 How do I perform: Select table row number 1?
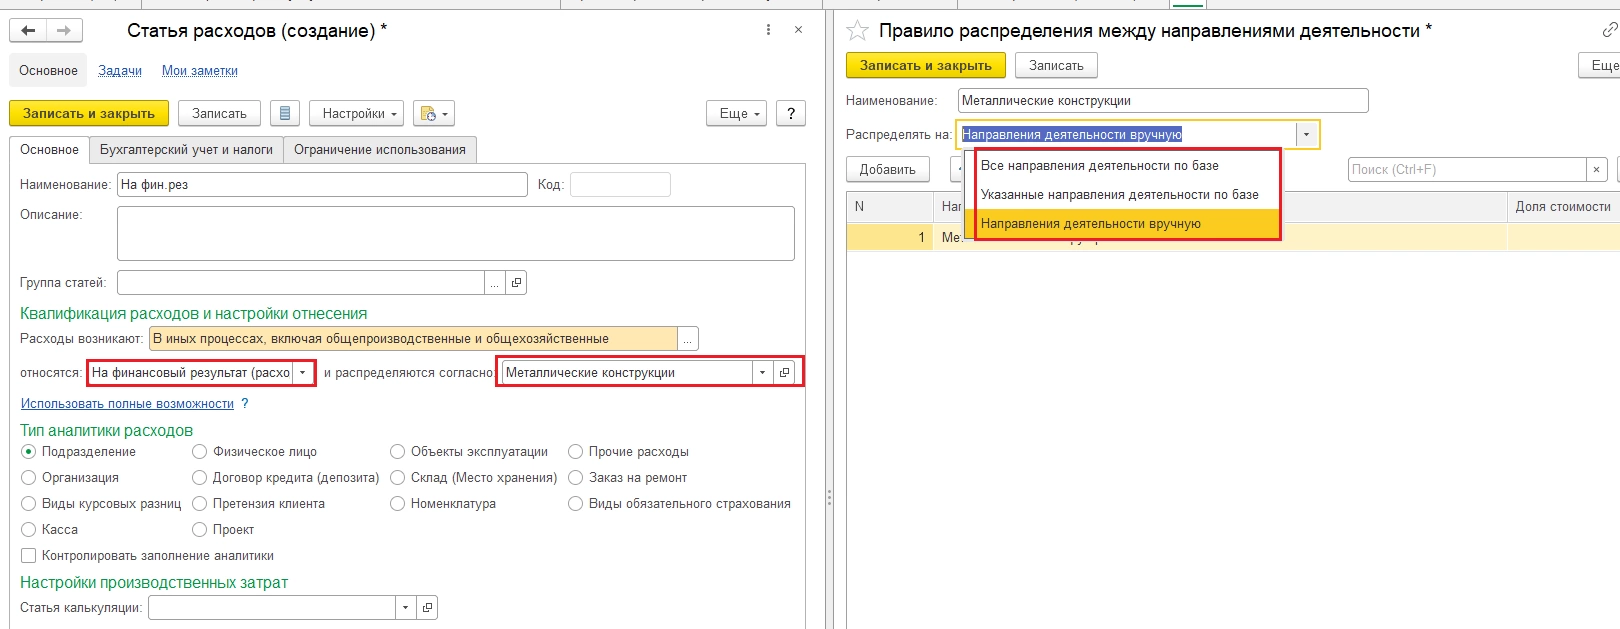coord(1233,238)
